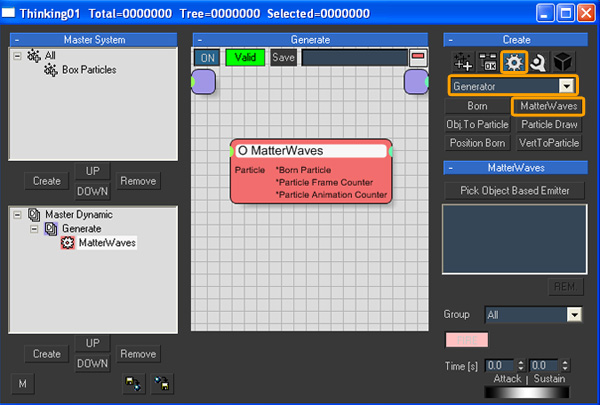
Task: Click the red minus icon beside name field
Action: (x=418, y=58)
